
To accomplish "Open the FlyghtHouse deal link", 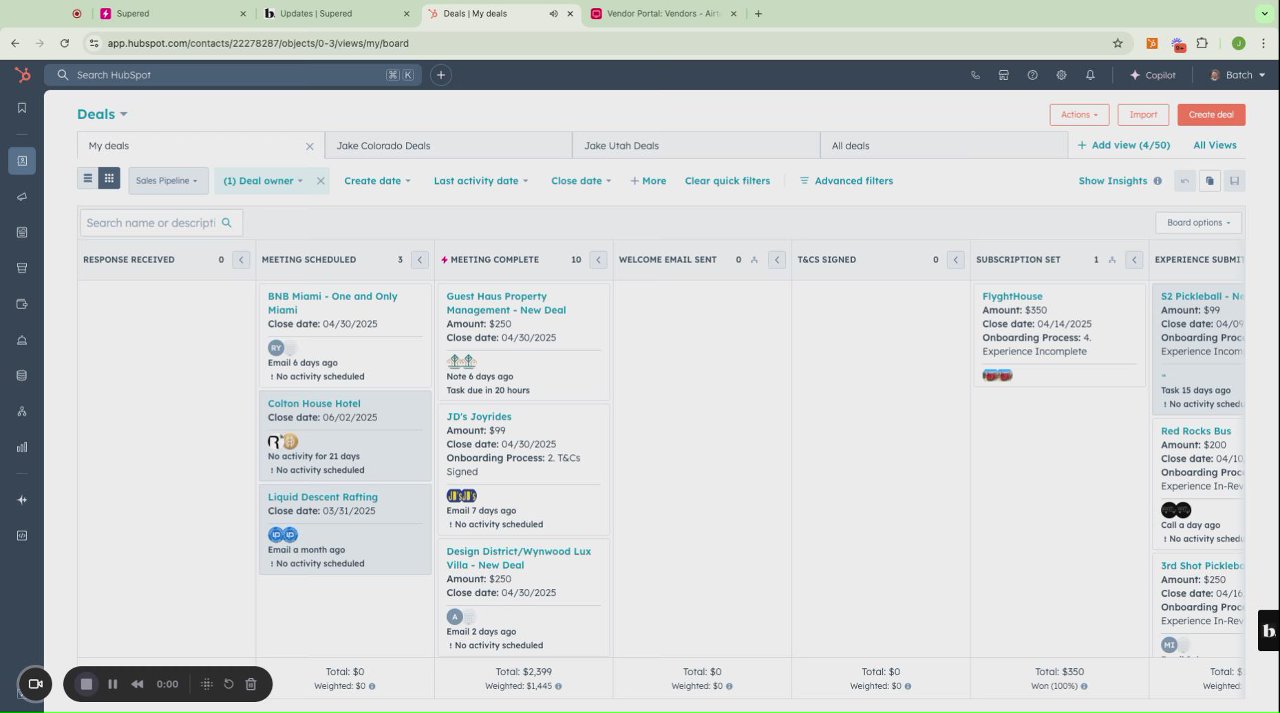I will (1012, 297).
